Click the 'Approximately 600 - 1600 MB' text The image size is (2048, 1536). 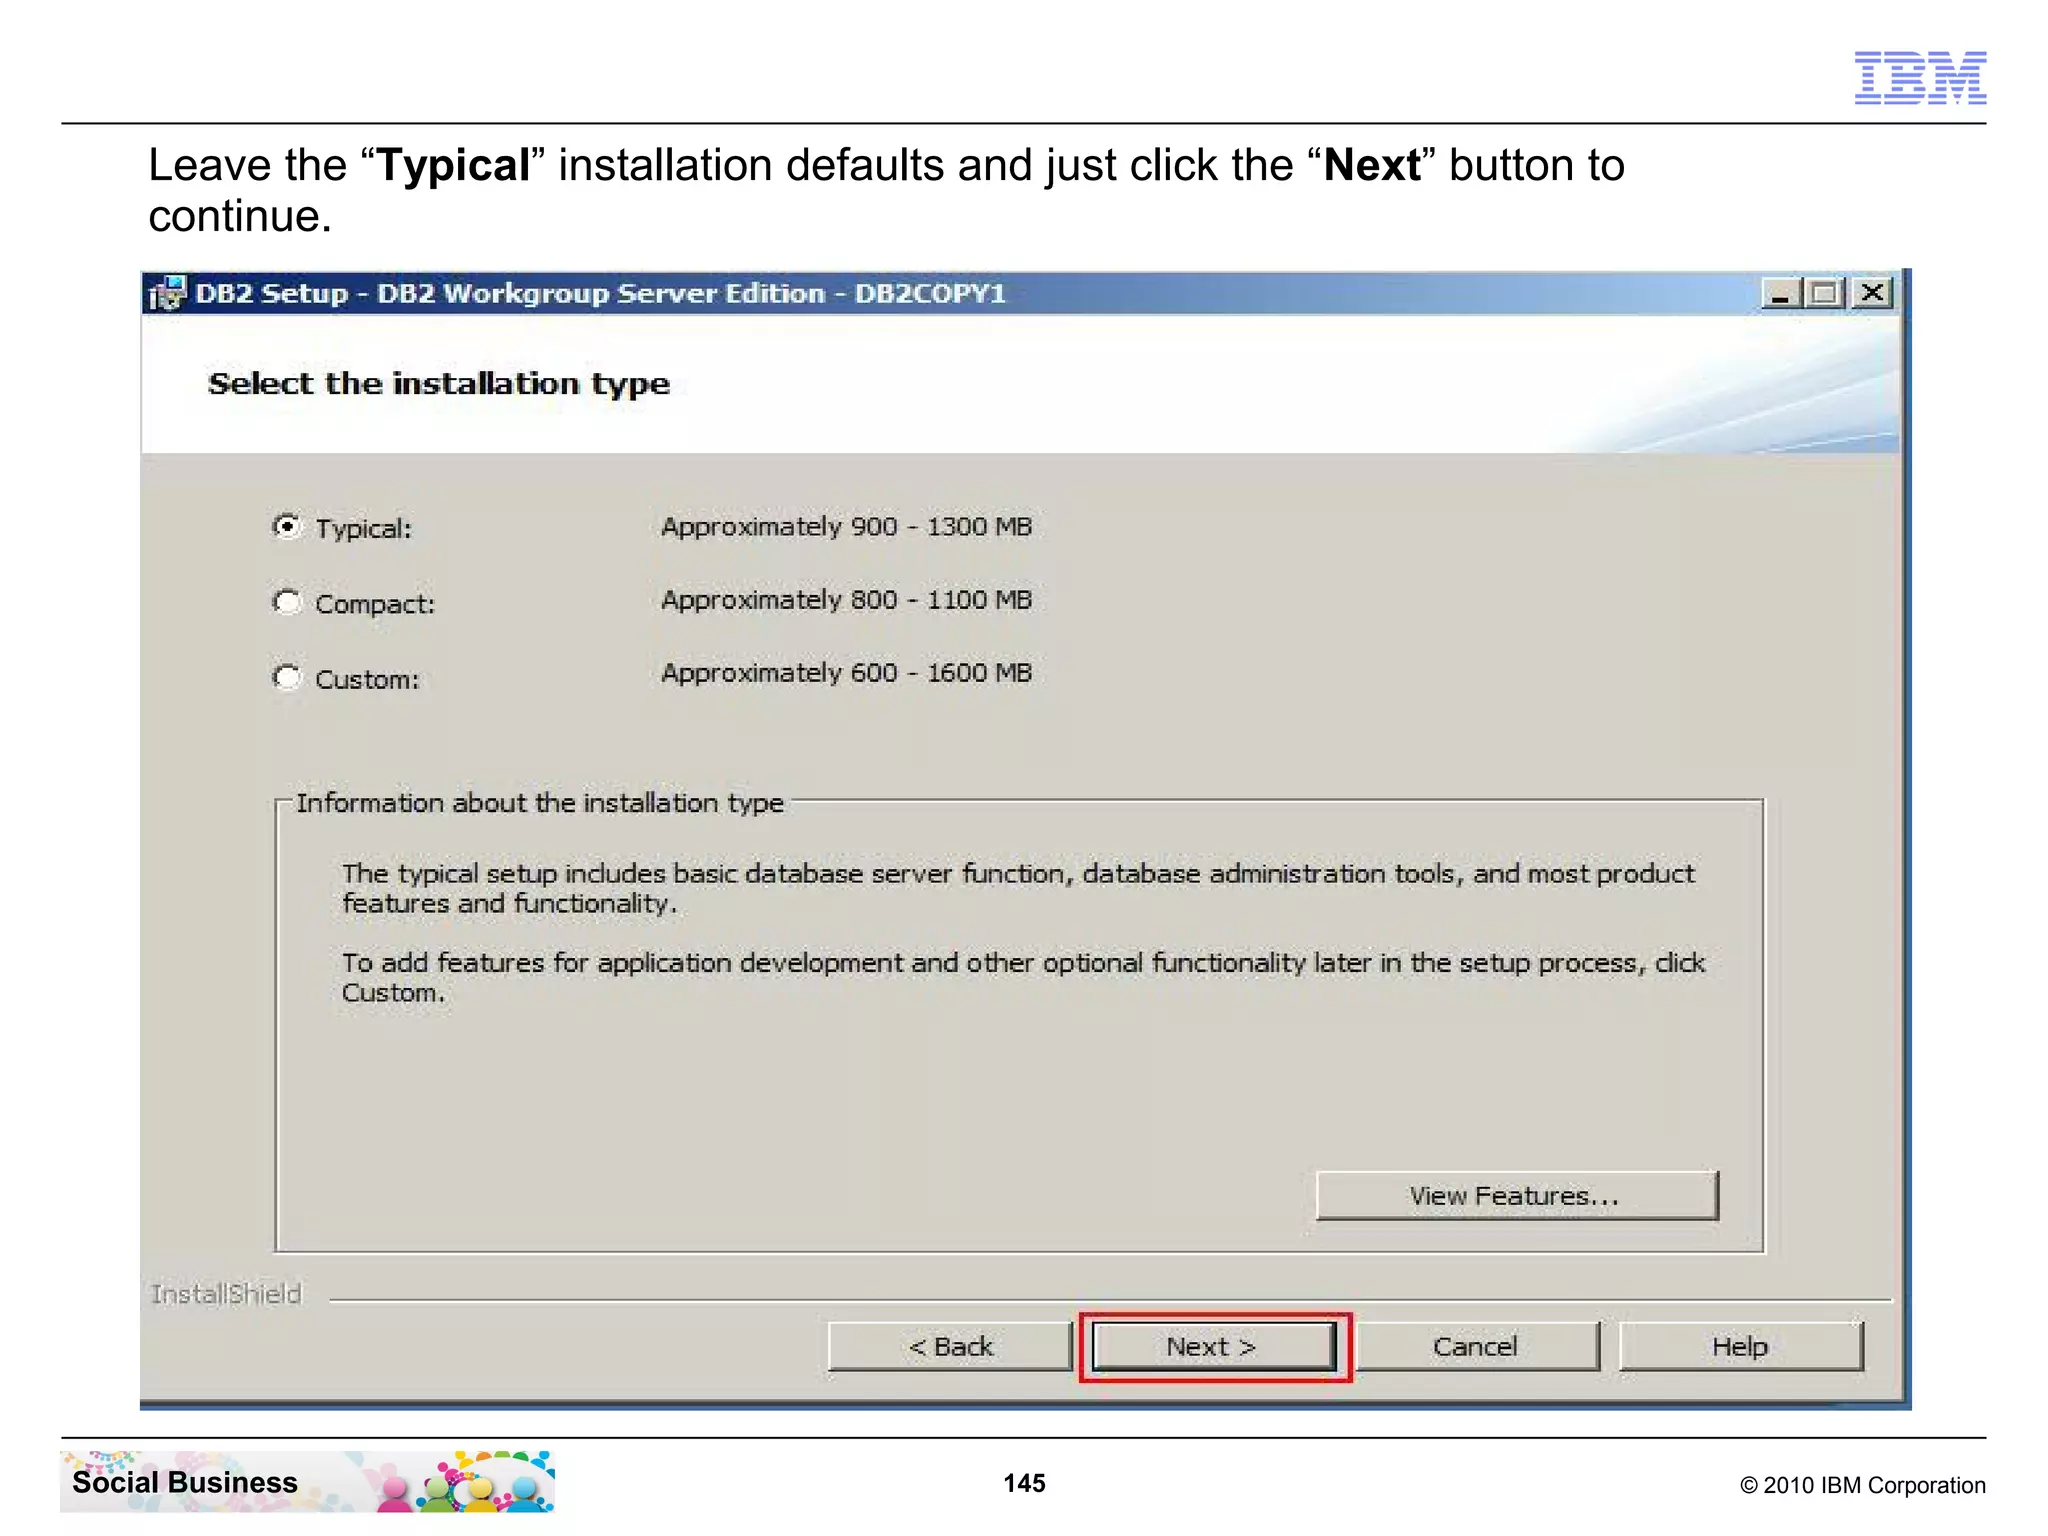tap(846, 672)
